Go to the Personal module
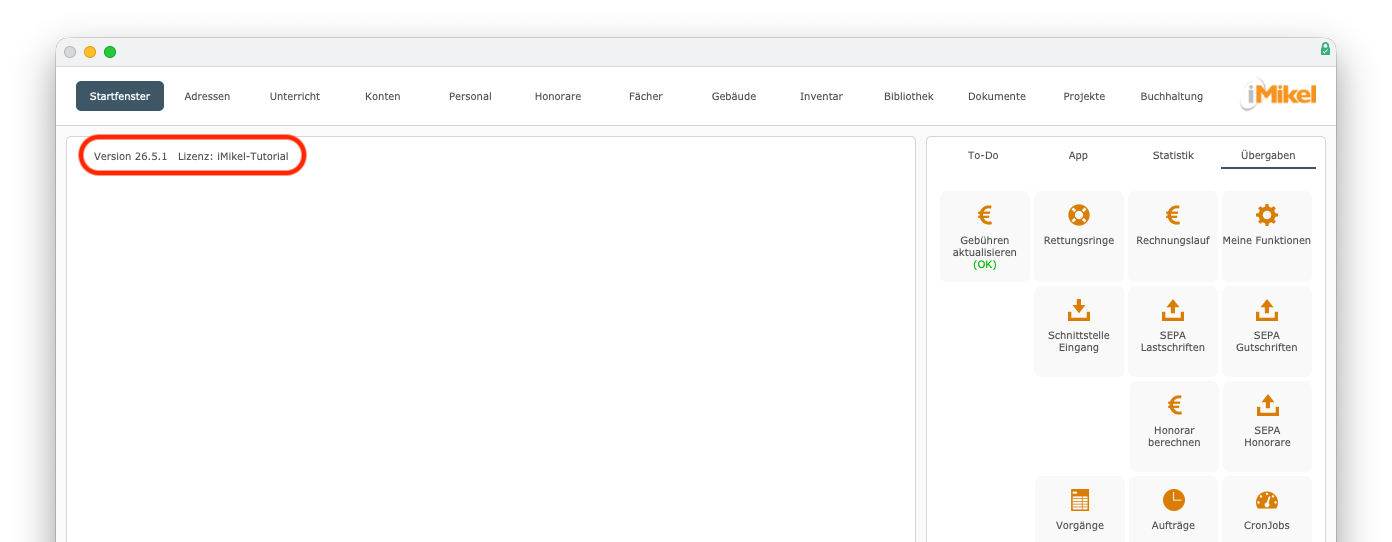Screen dimensions: 1392x542 470,96
